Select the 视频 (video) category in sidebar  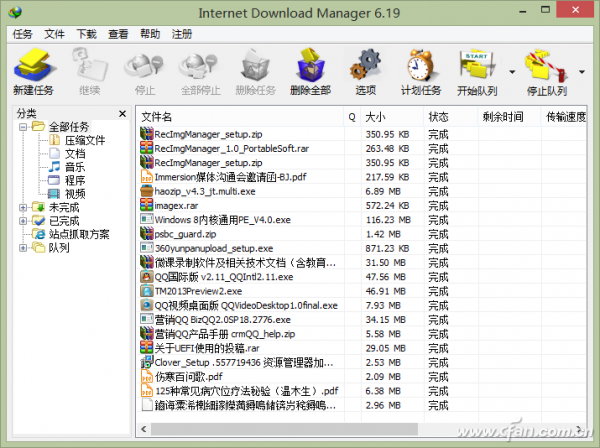click(74, 193)
